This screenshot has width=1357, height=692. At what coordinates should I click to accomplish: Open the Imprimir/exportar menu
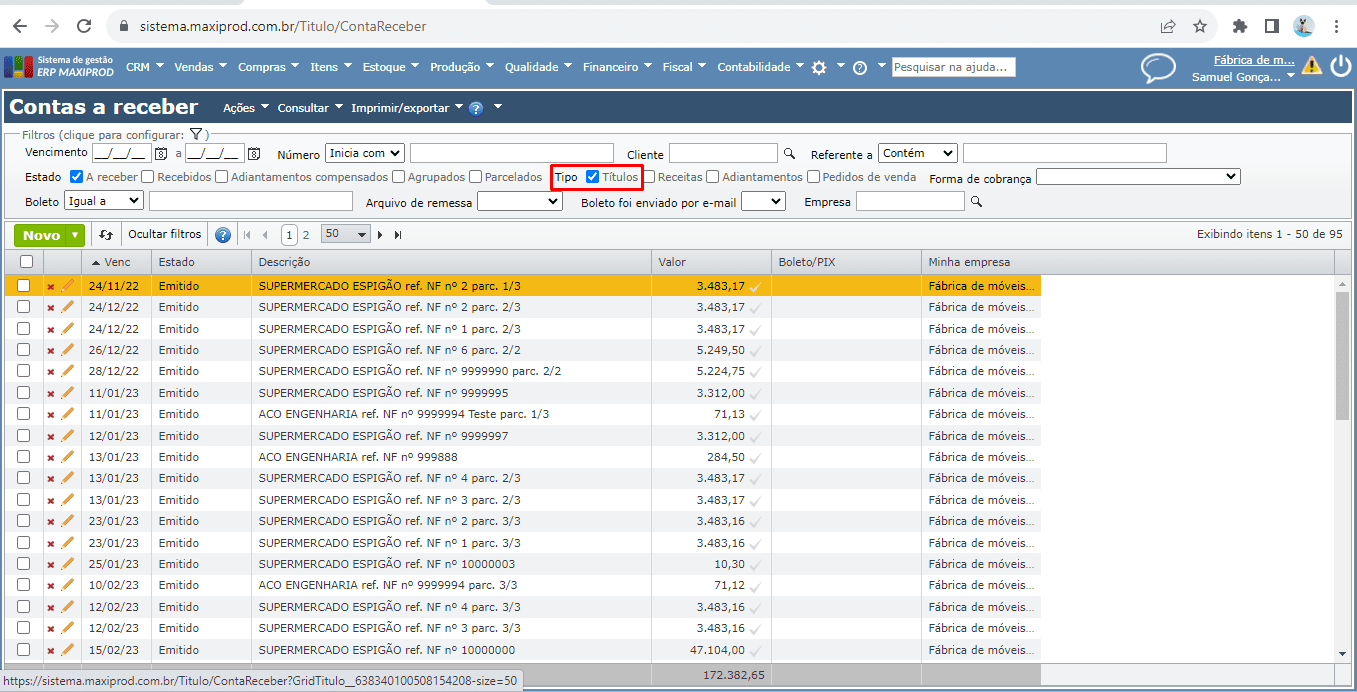coord(400,108)
